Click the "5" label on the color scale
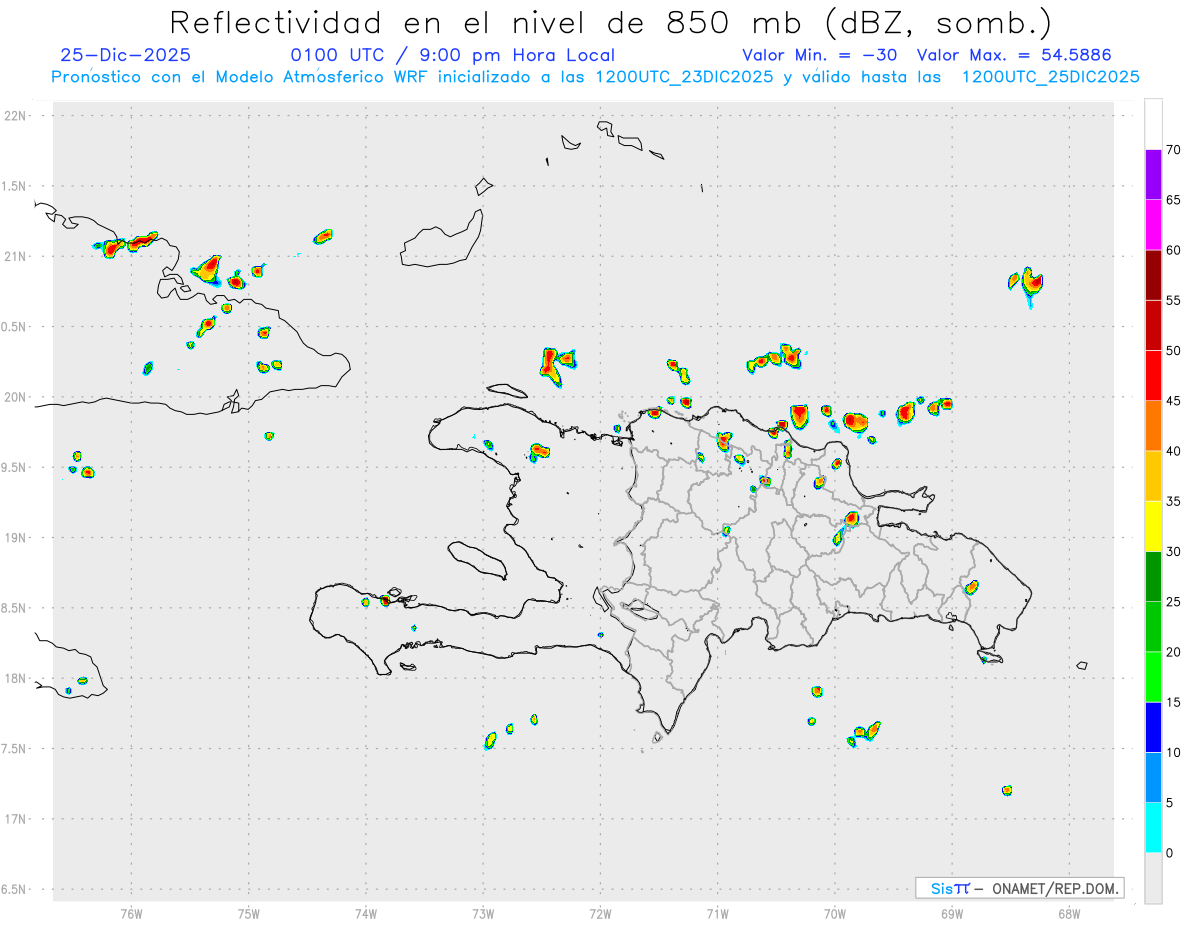 (1170, 802)
